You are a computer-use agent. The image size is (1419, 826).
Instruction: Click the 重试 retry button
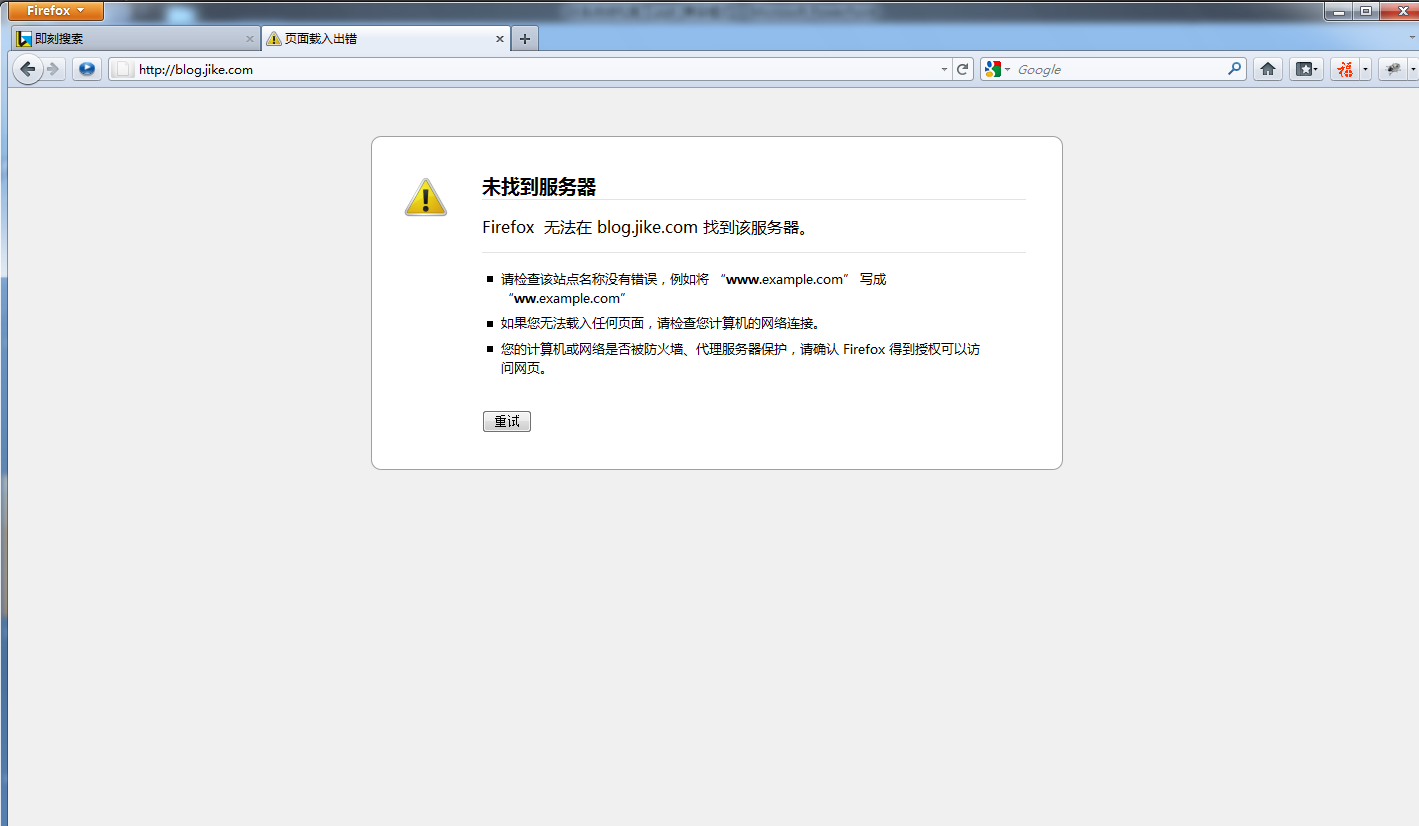[507, 422]
